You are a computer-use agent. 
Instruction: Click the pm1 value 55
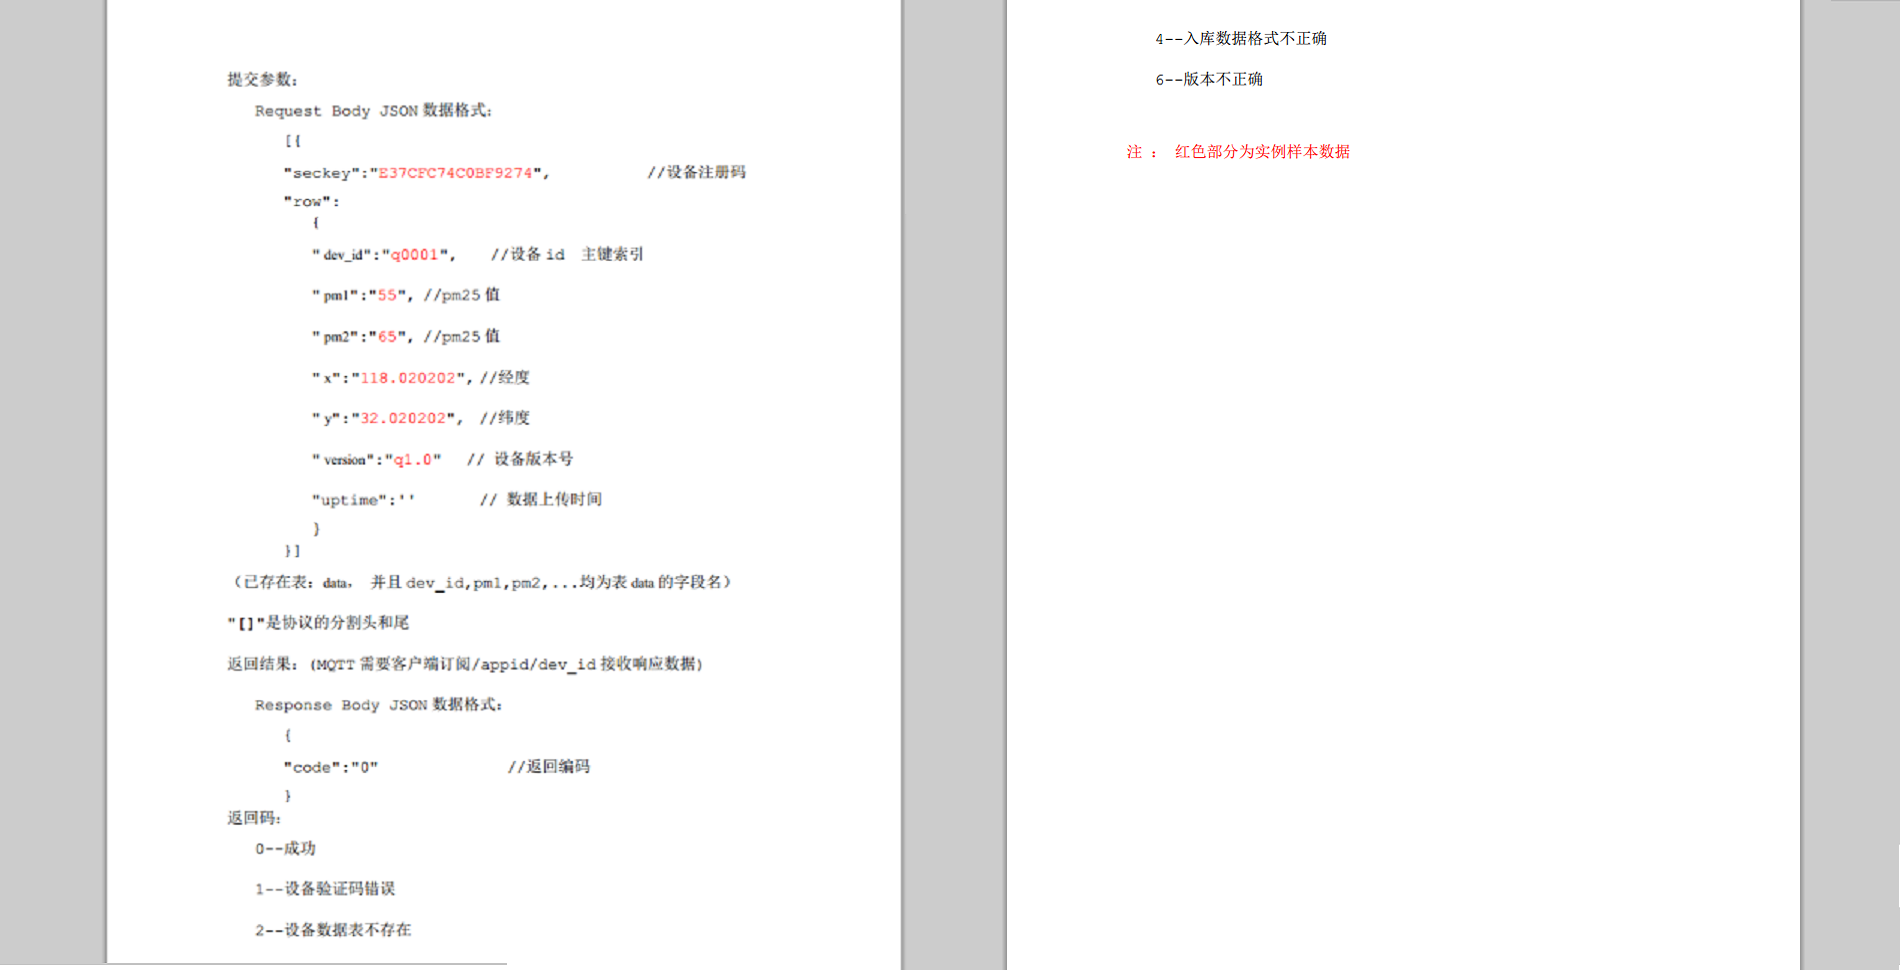pos(386,296)
